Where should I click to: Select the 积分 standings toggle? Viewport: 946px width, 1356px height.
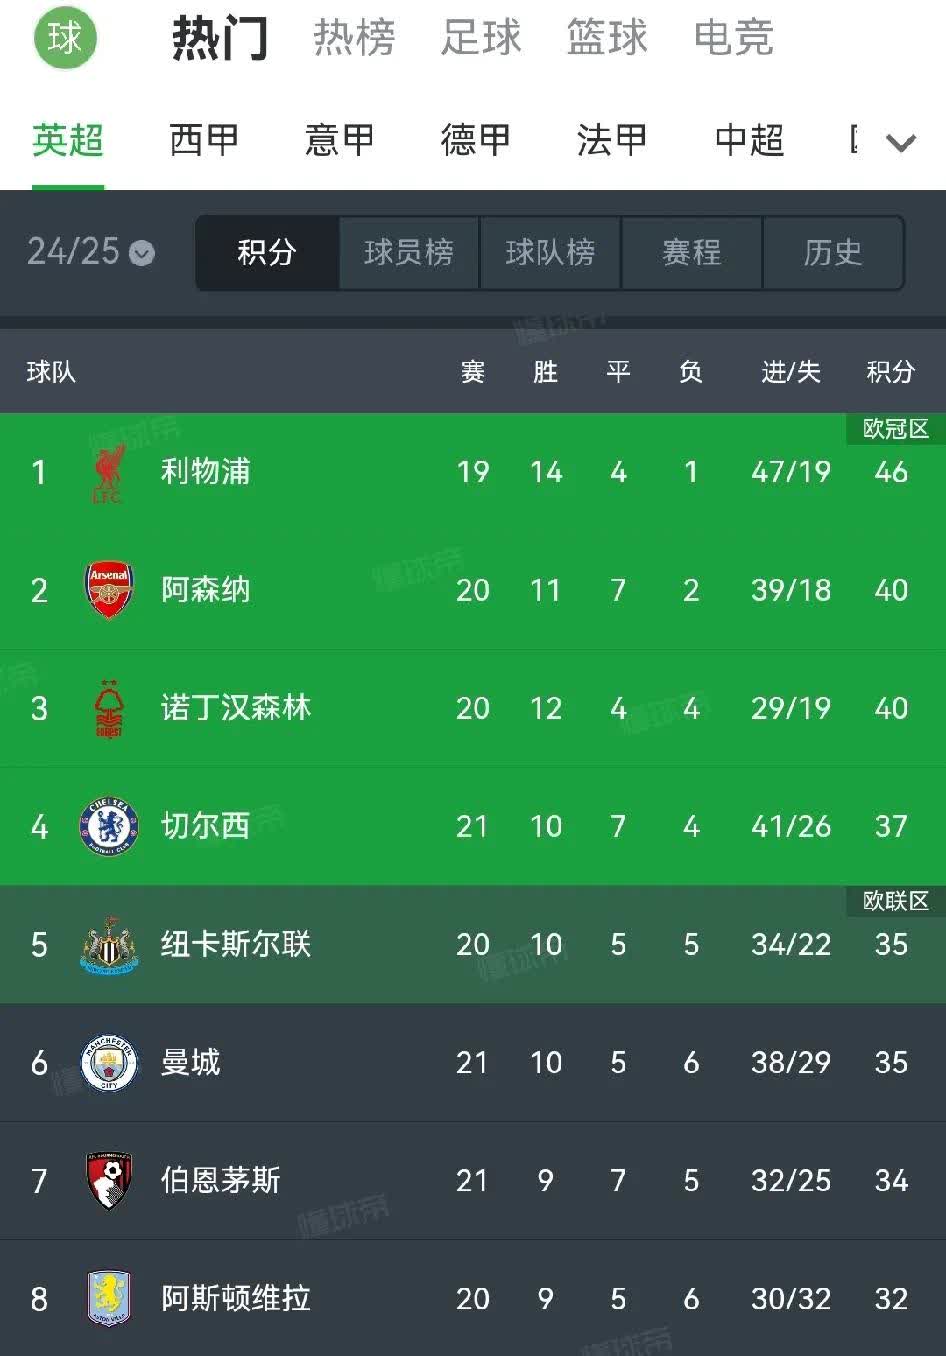point(267,253)
